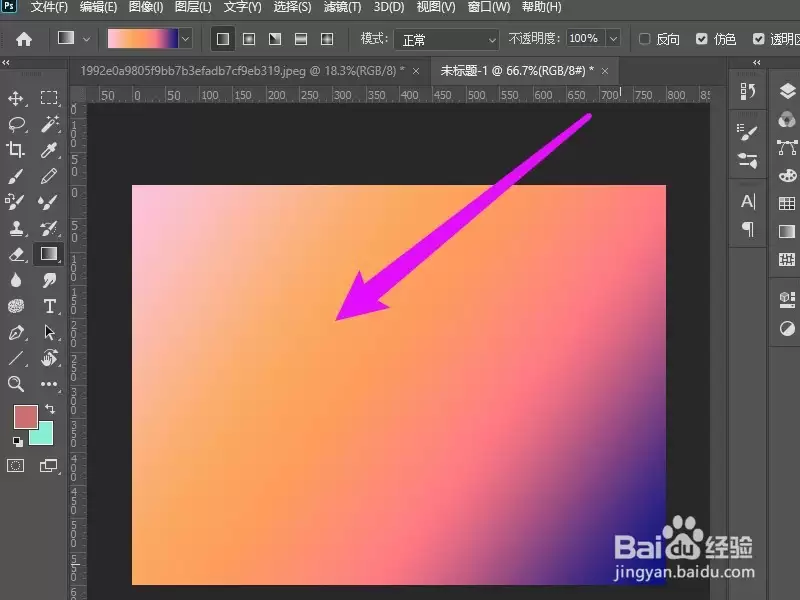Close the jpeg document tab

click(416, 71)
